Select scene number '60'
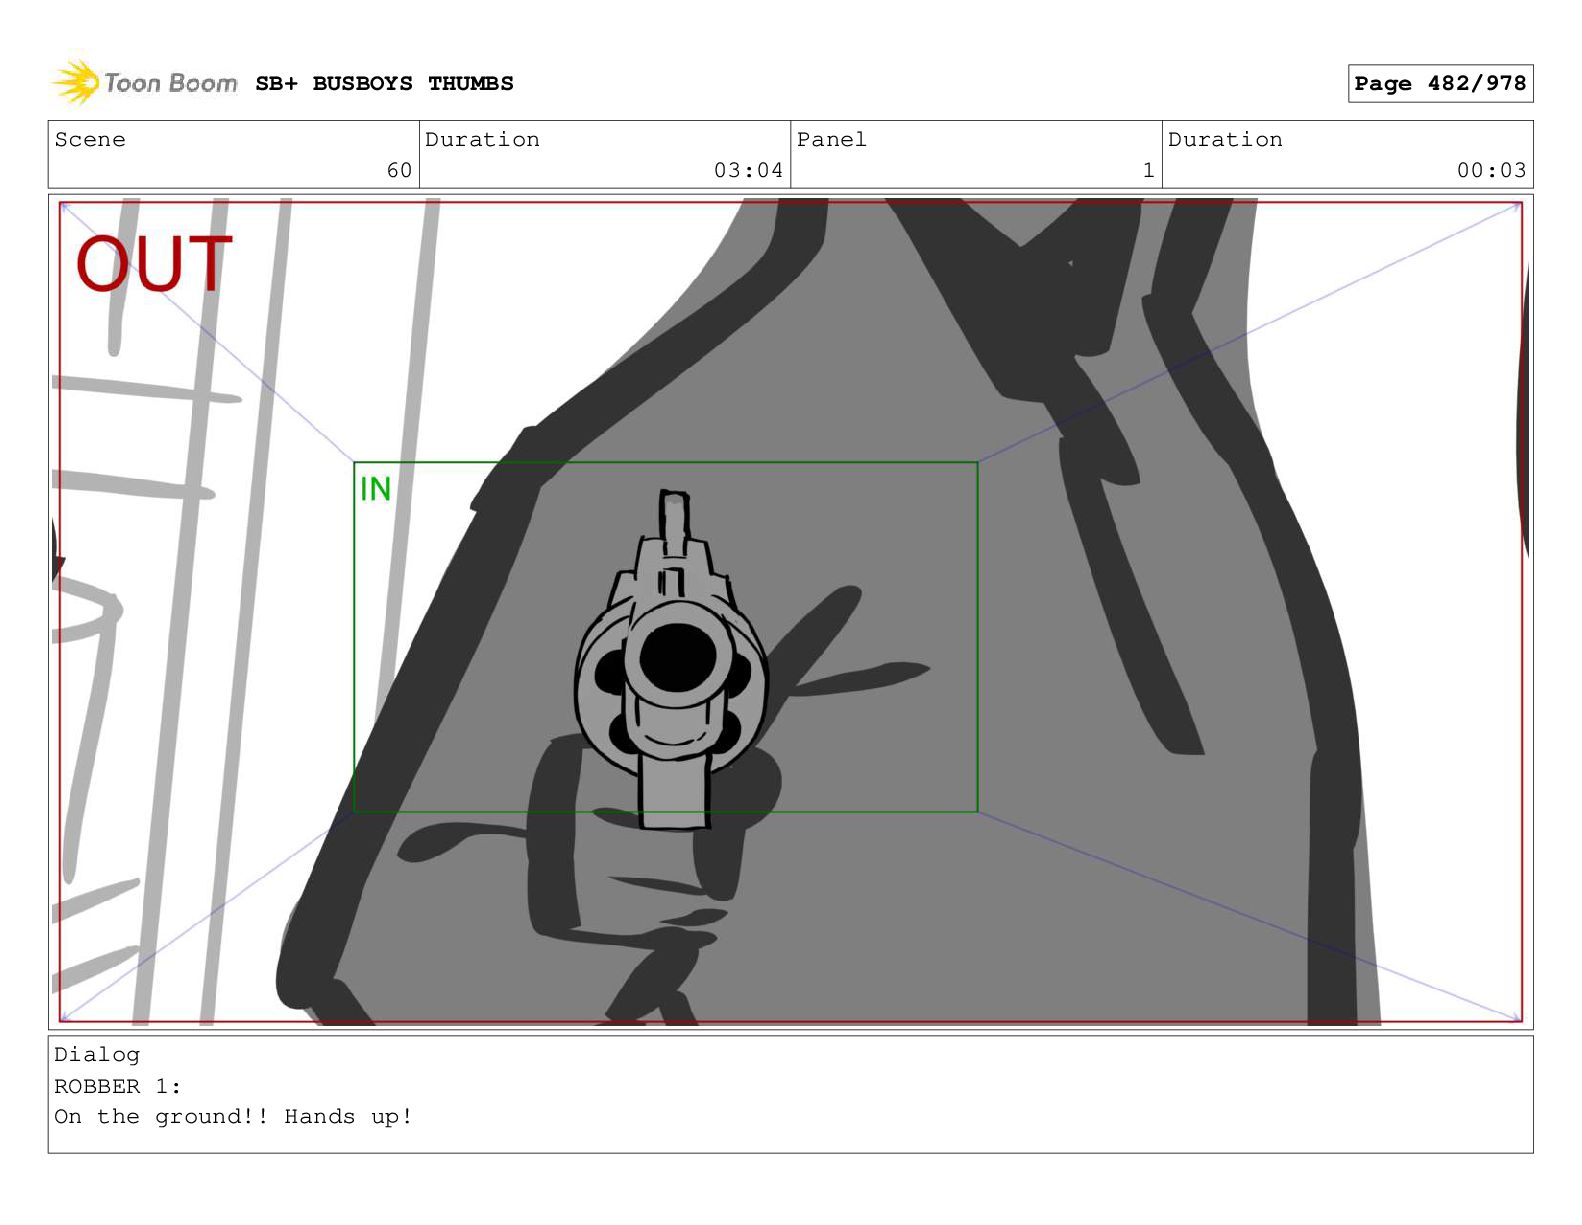Screen dimensions: 1582x1225 [x=399, y=170]
